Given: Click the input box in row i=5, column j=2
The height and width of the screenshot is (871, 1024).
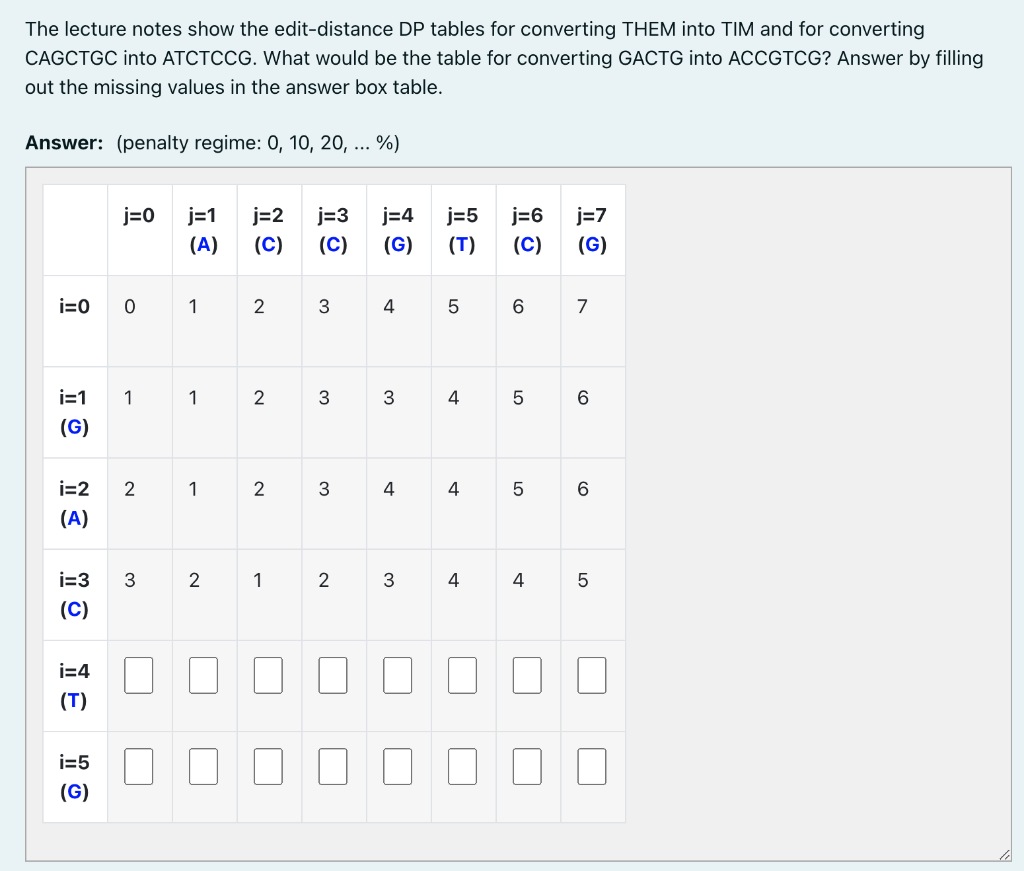Looking at the screenshot, I should pyautogui.click(x=268, y=765).
